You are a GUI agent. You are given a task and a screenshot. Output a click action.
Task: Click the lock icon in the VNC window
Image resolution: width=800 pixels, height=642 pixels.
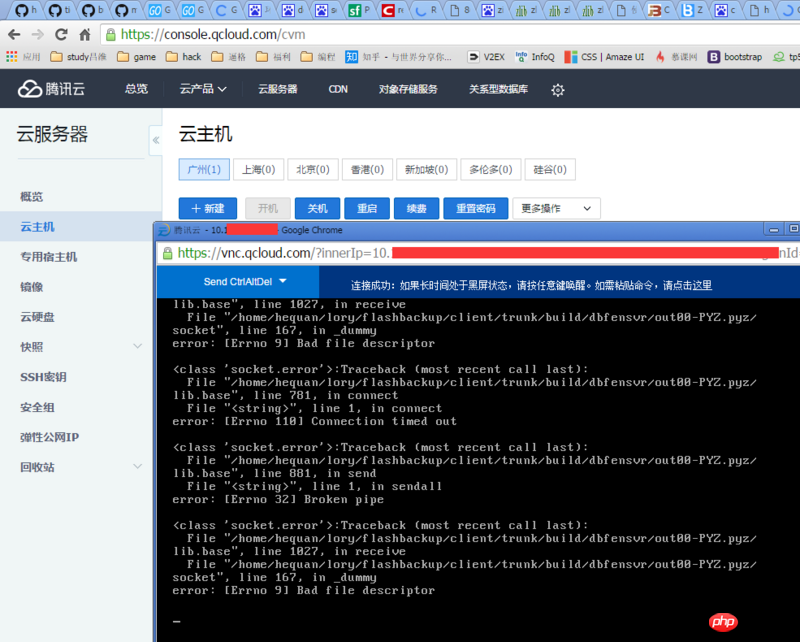(167, 253)
